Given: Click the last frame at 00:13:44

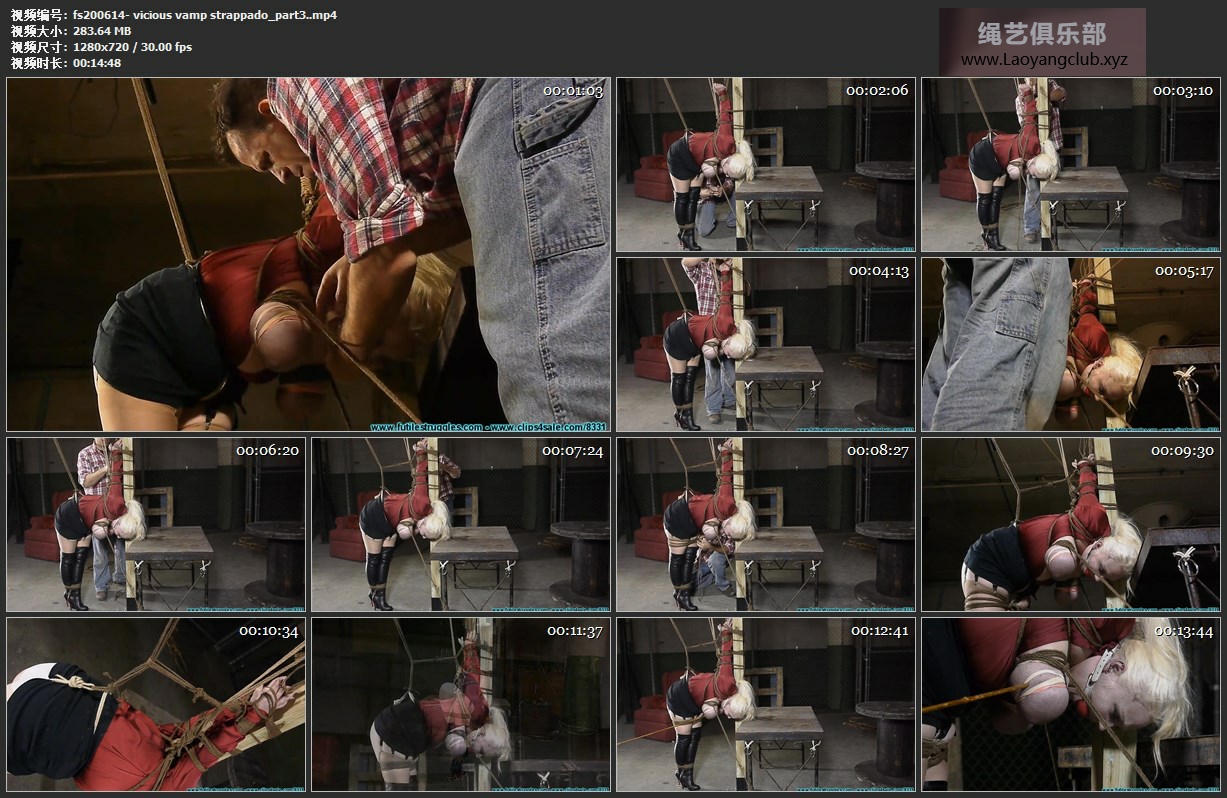Looking at the screenshot, I should [x=1070, y=704].
